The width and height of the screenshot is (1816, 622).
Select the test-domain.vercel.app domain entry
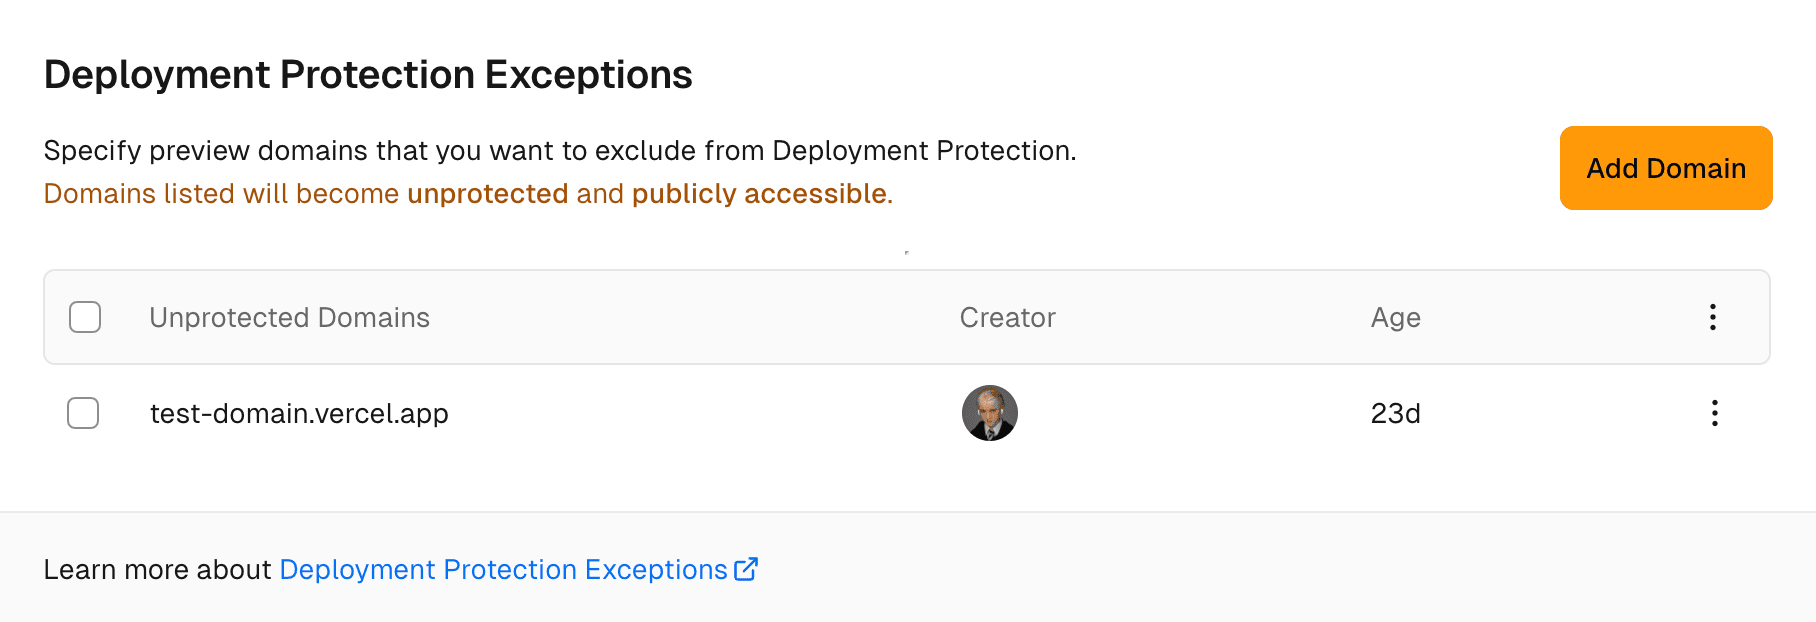(299, 413)
